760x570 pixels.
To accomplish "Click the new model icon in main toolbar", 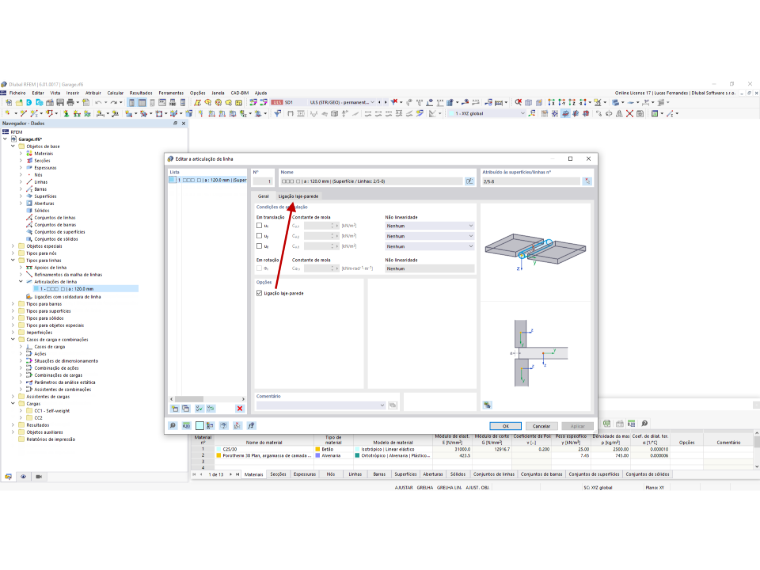I will (x=9, y=102).
